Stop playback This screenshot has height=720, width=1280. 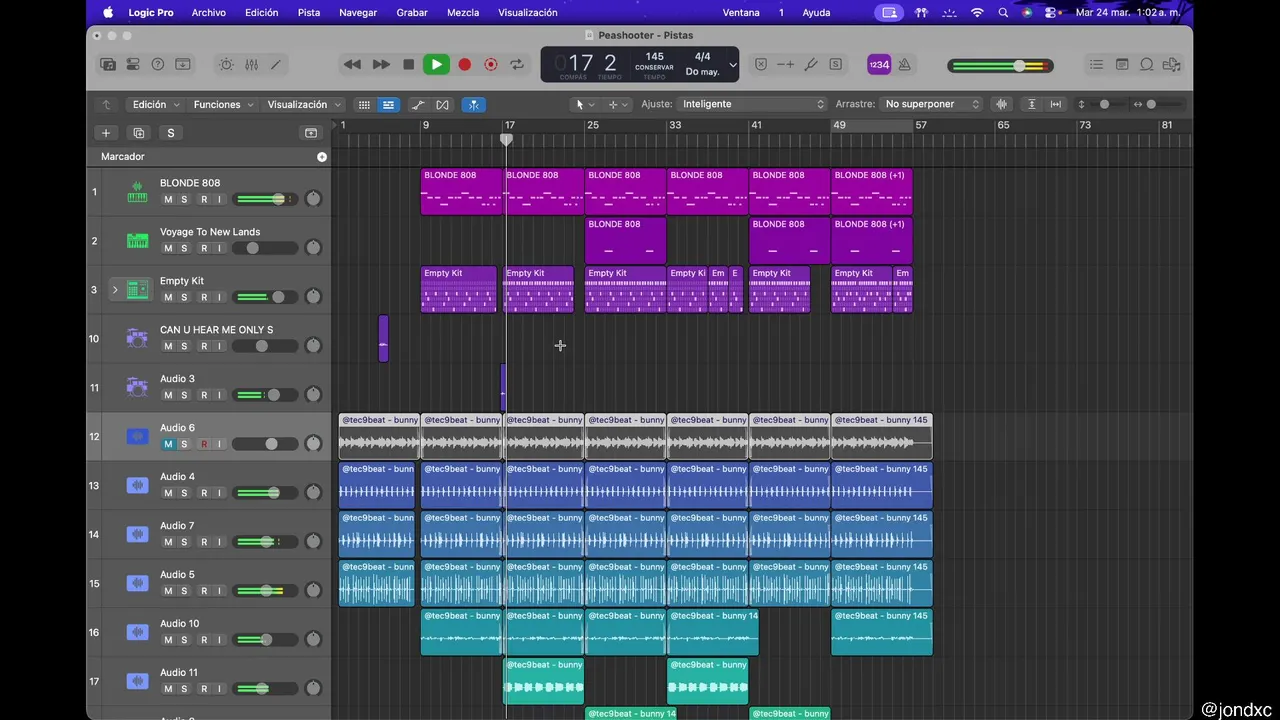(408, 64)
